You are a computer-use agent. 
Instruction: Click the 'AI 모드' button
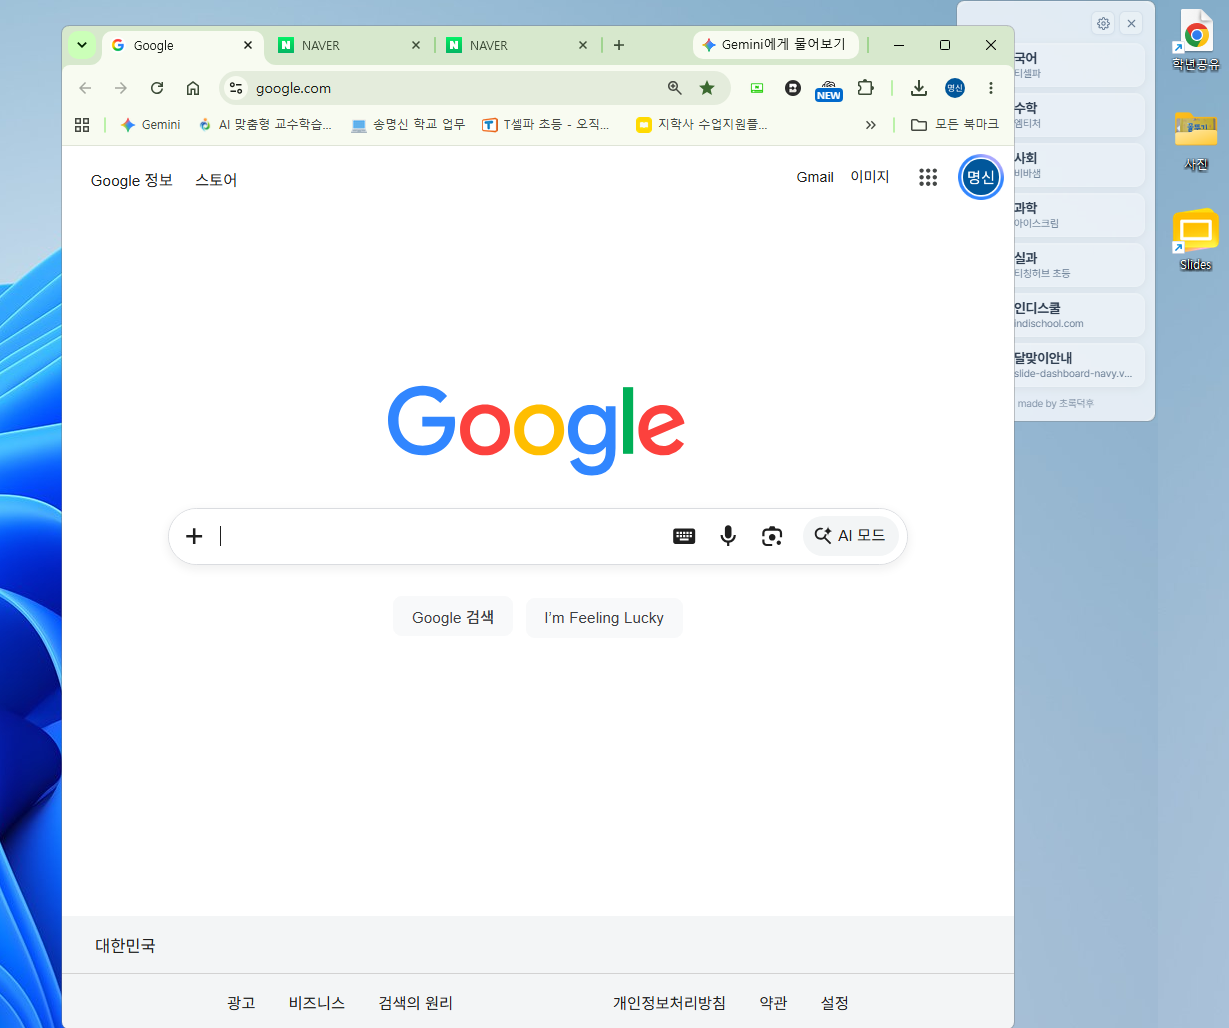coord(851,536)
